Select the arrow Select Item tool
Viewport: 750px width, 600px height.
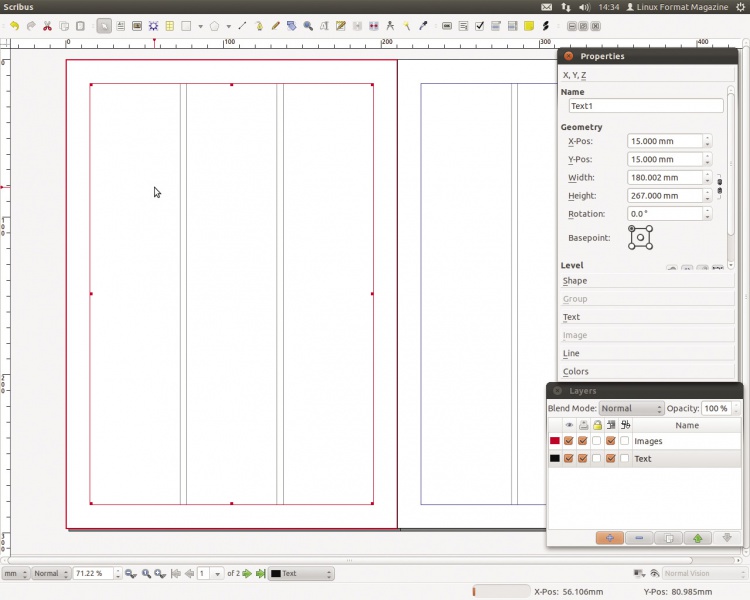tap(104, 26)
